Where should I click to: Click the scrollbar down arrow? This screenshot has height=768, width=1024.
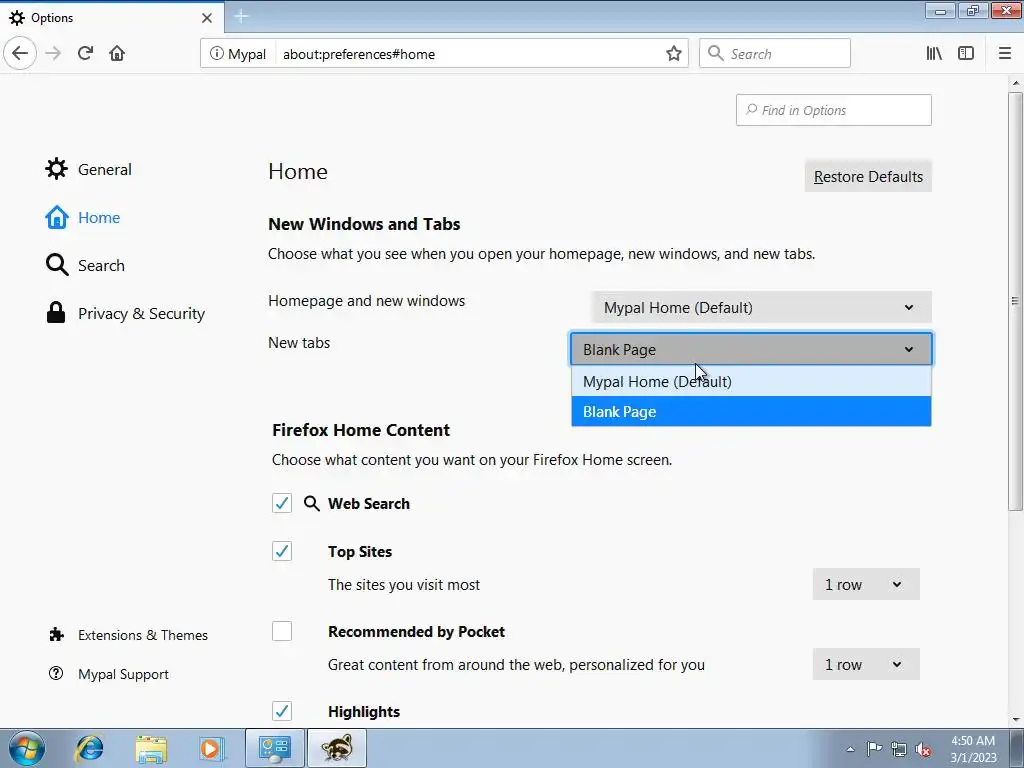[x=1016, y=720]
